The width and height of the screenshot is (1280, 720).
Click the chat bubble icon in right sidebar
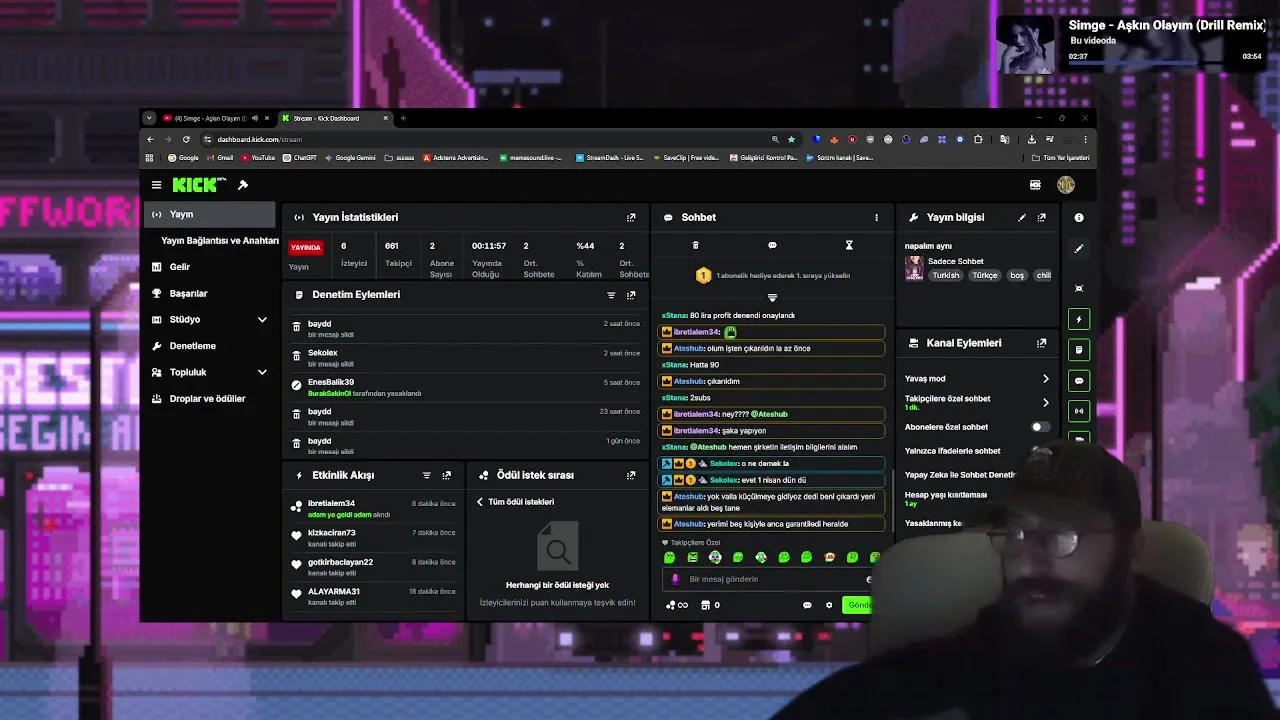(x=1079, y=380)
